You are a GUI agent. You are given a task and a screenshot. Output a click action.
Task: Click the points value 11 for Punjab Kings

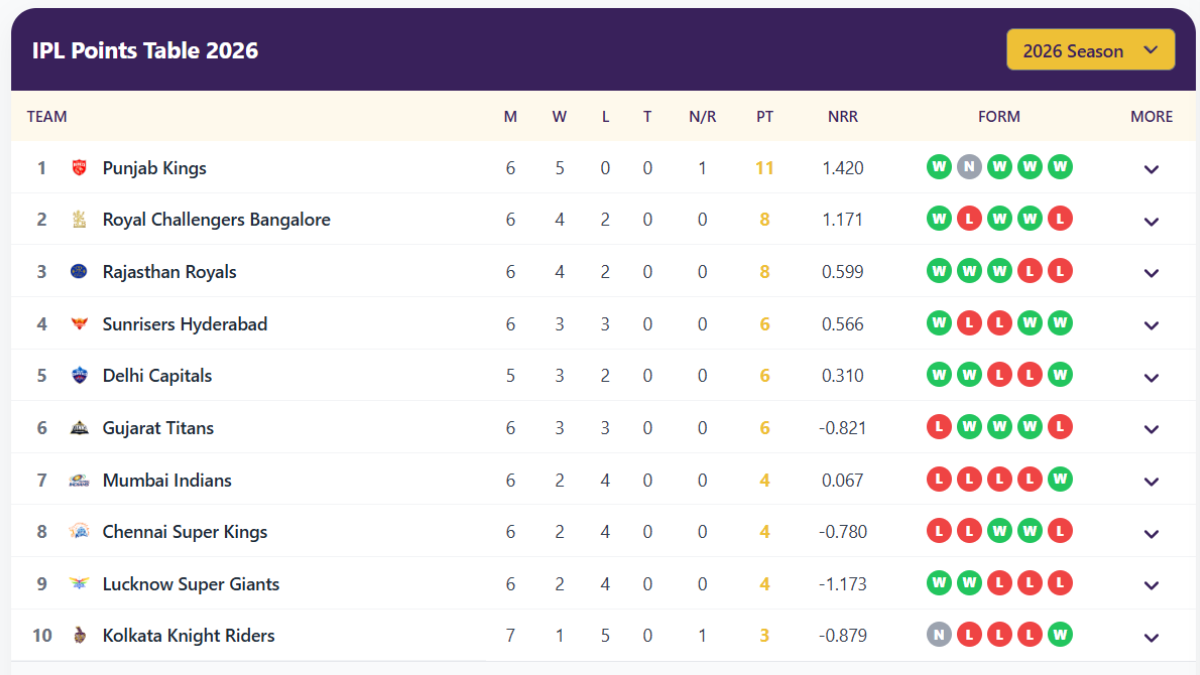[764, 168]
